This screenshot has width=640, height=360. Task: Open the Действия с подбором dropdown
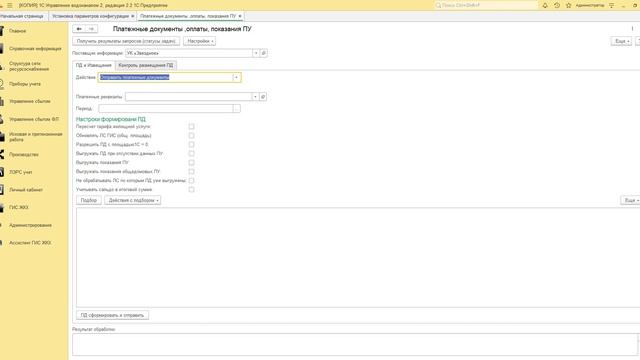pyautogui.click(x=133, y=200)
